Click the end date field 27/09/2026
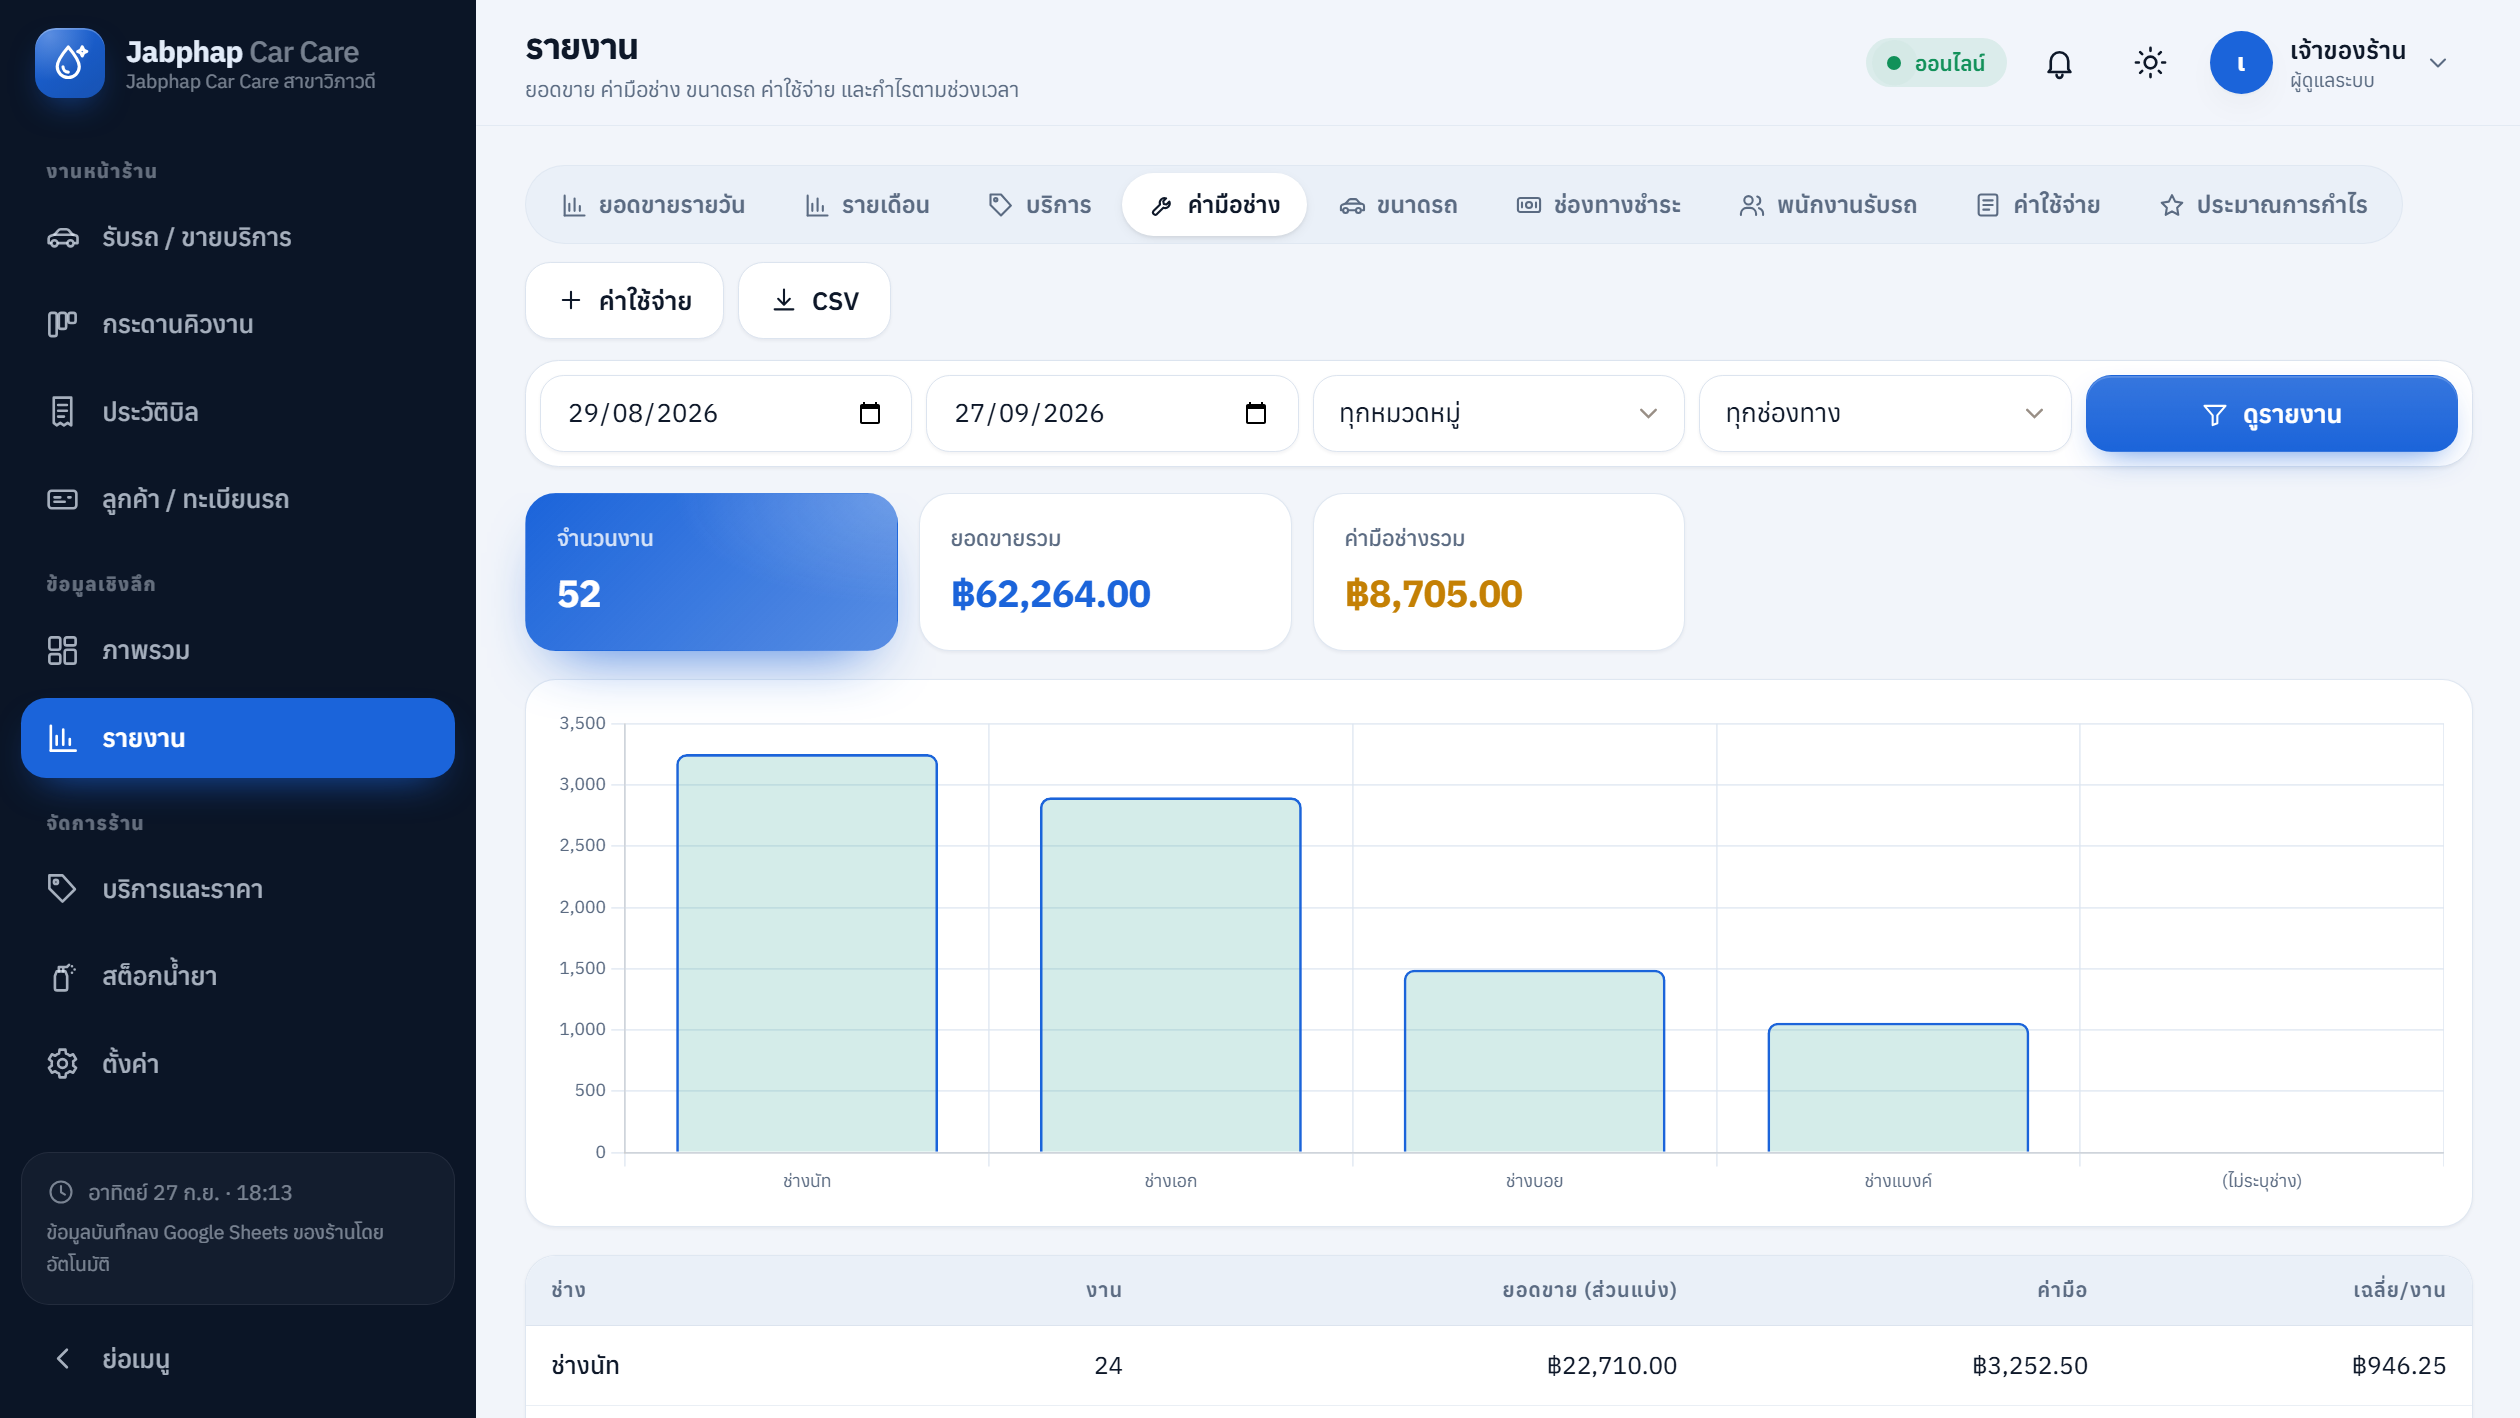 click(x=1111, y=413)
